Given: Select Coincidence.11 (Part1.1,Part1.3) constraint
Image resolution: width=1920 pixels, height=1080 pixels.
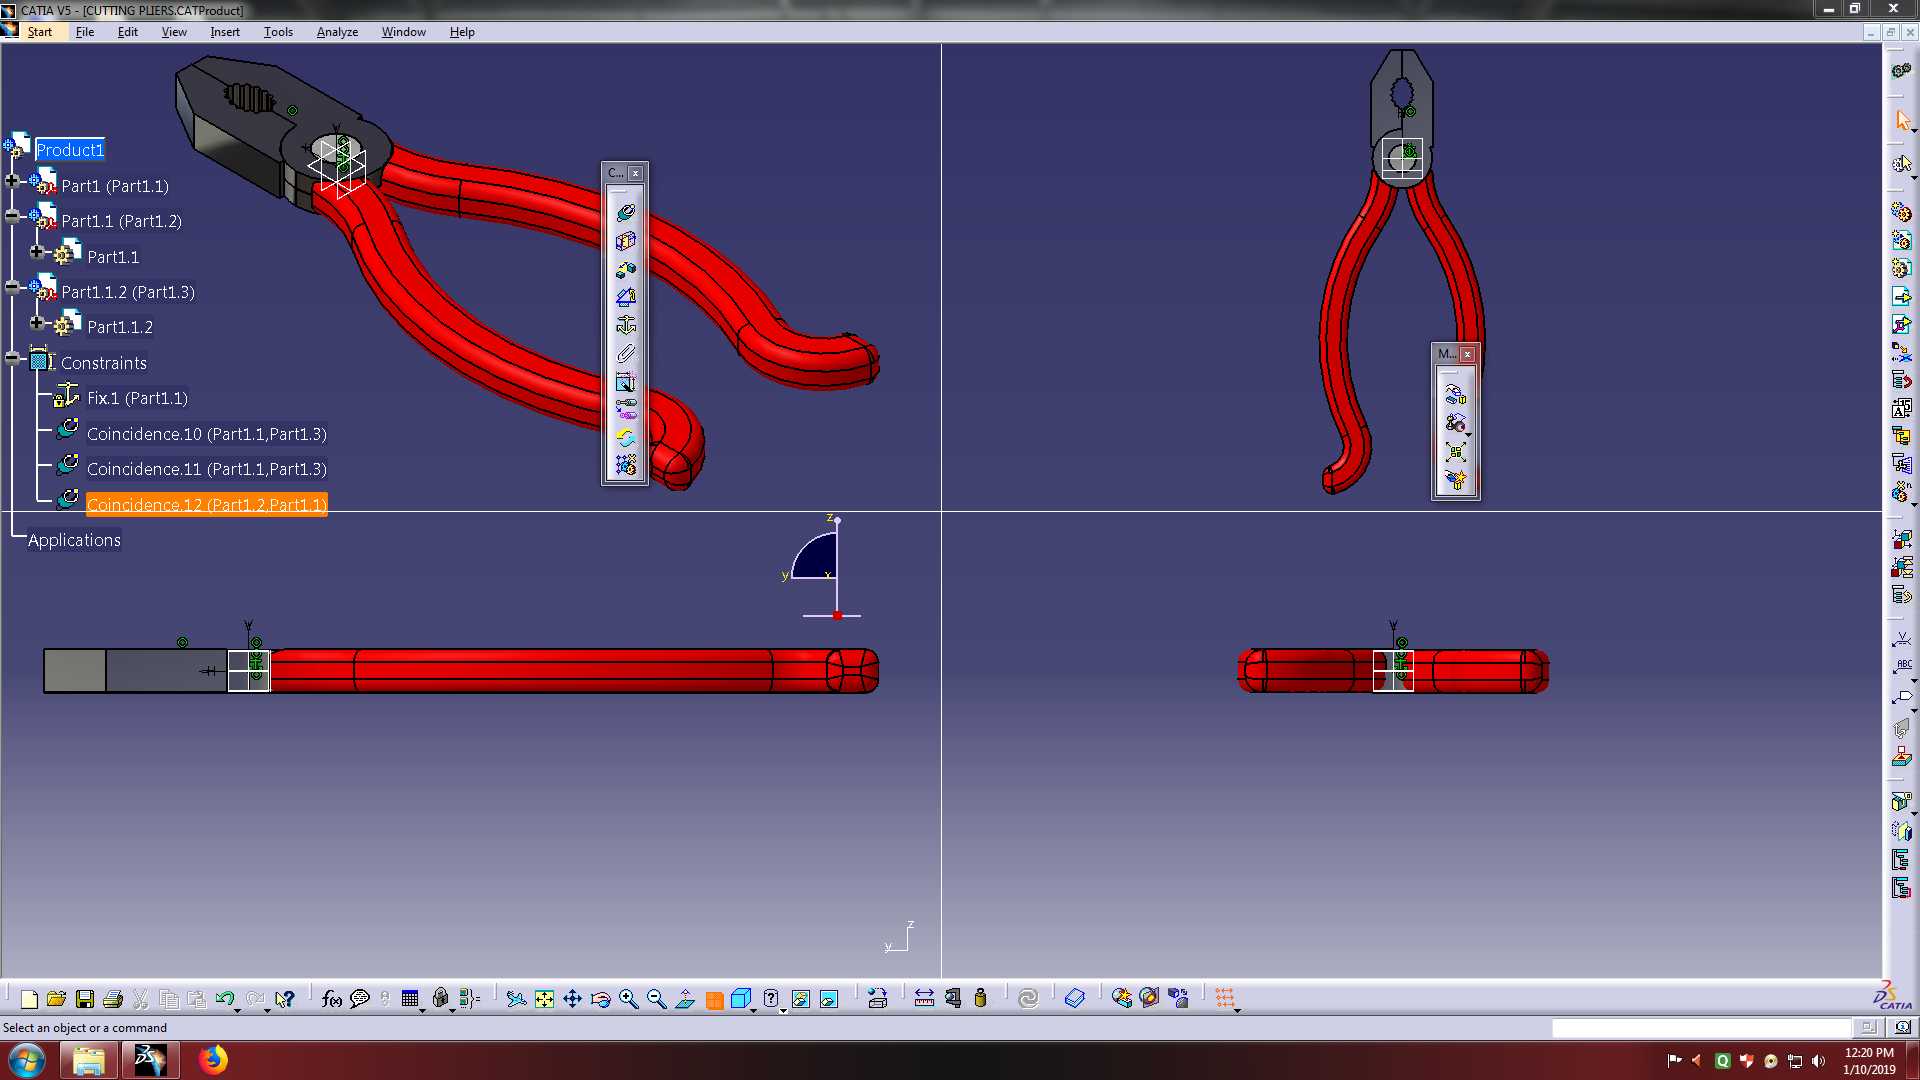Looking at the screenshot, I should click(207, 469).
